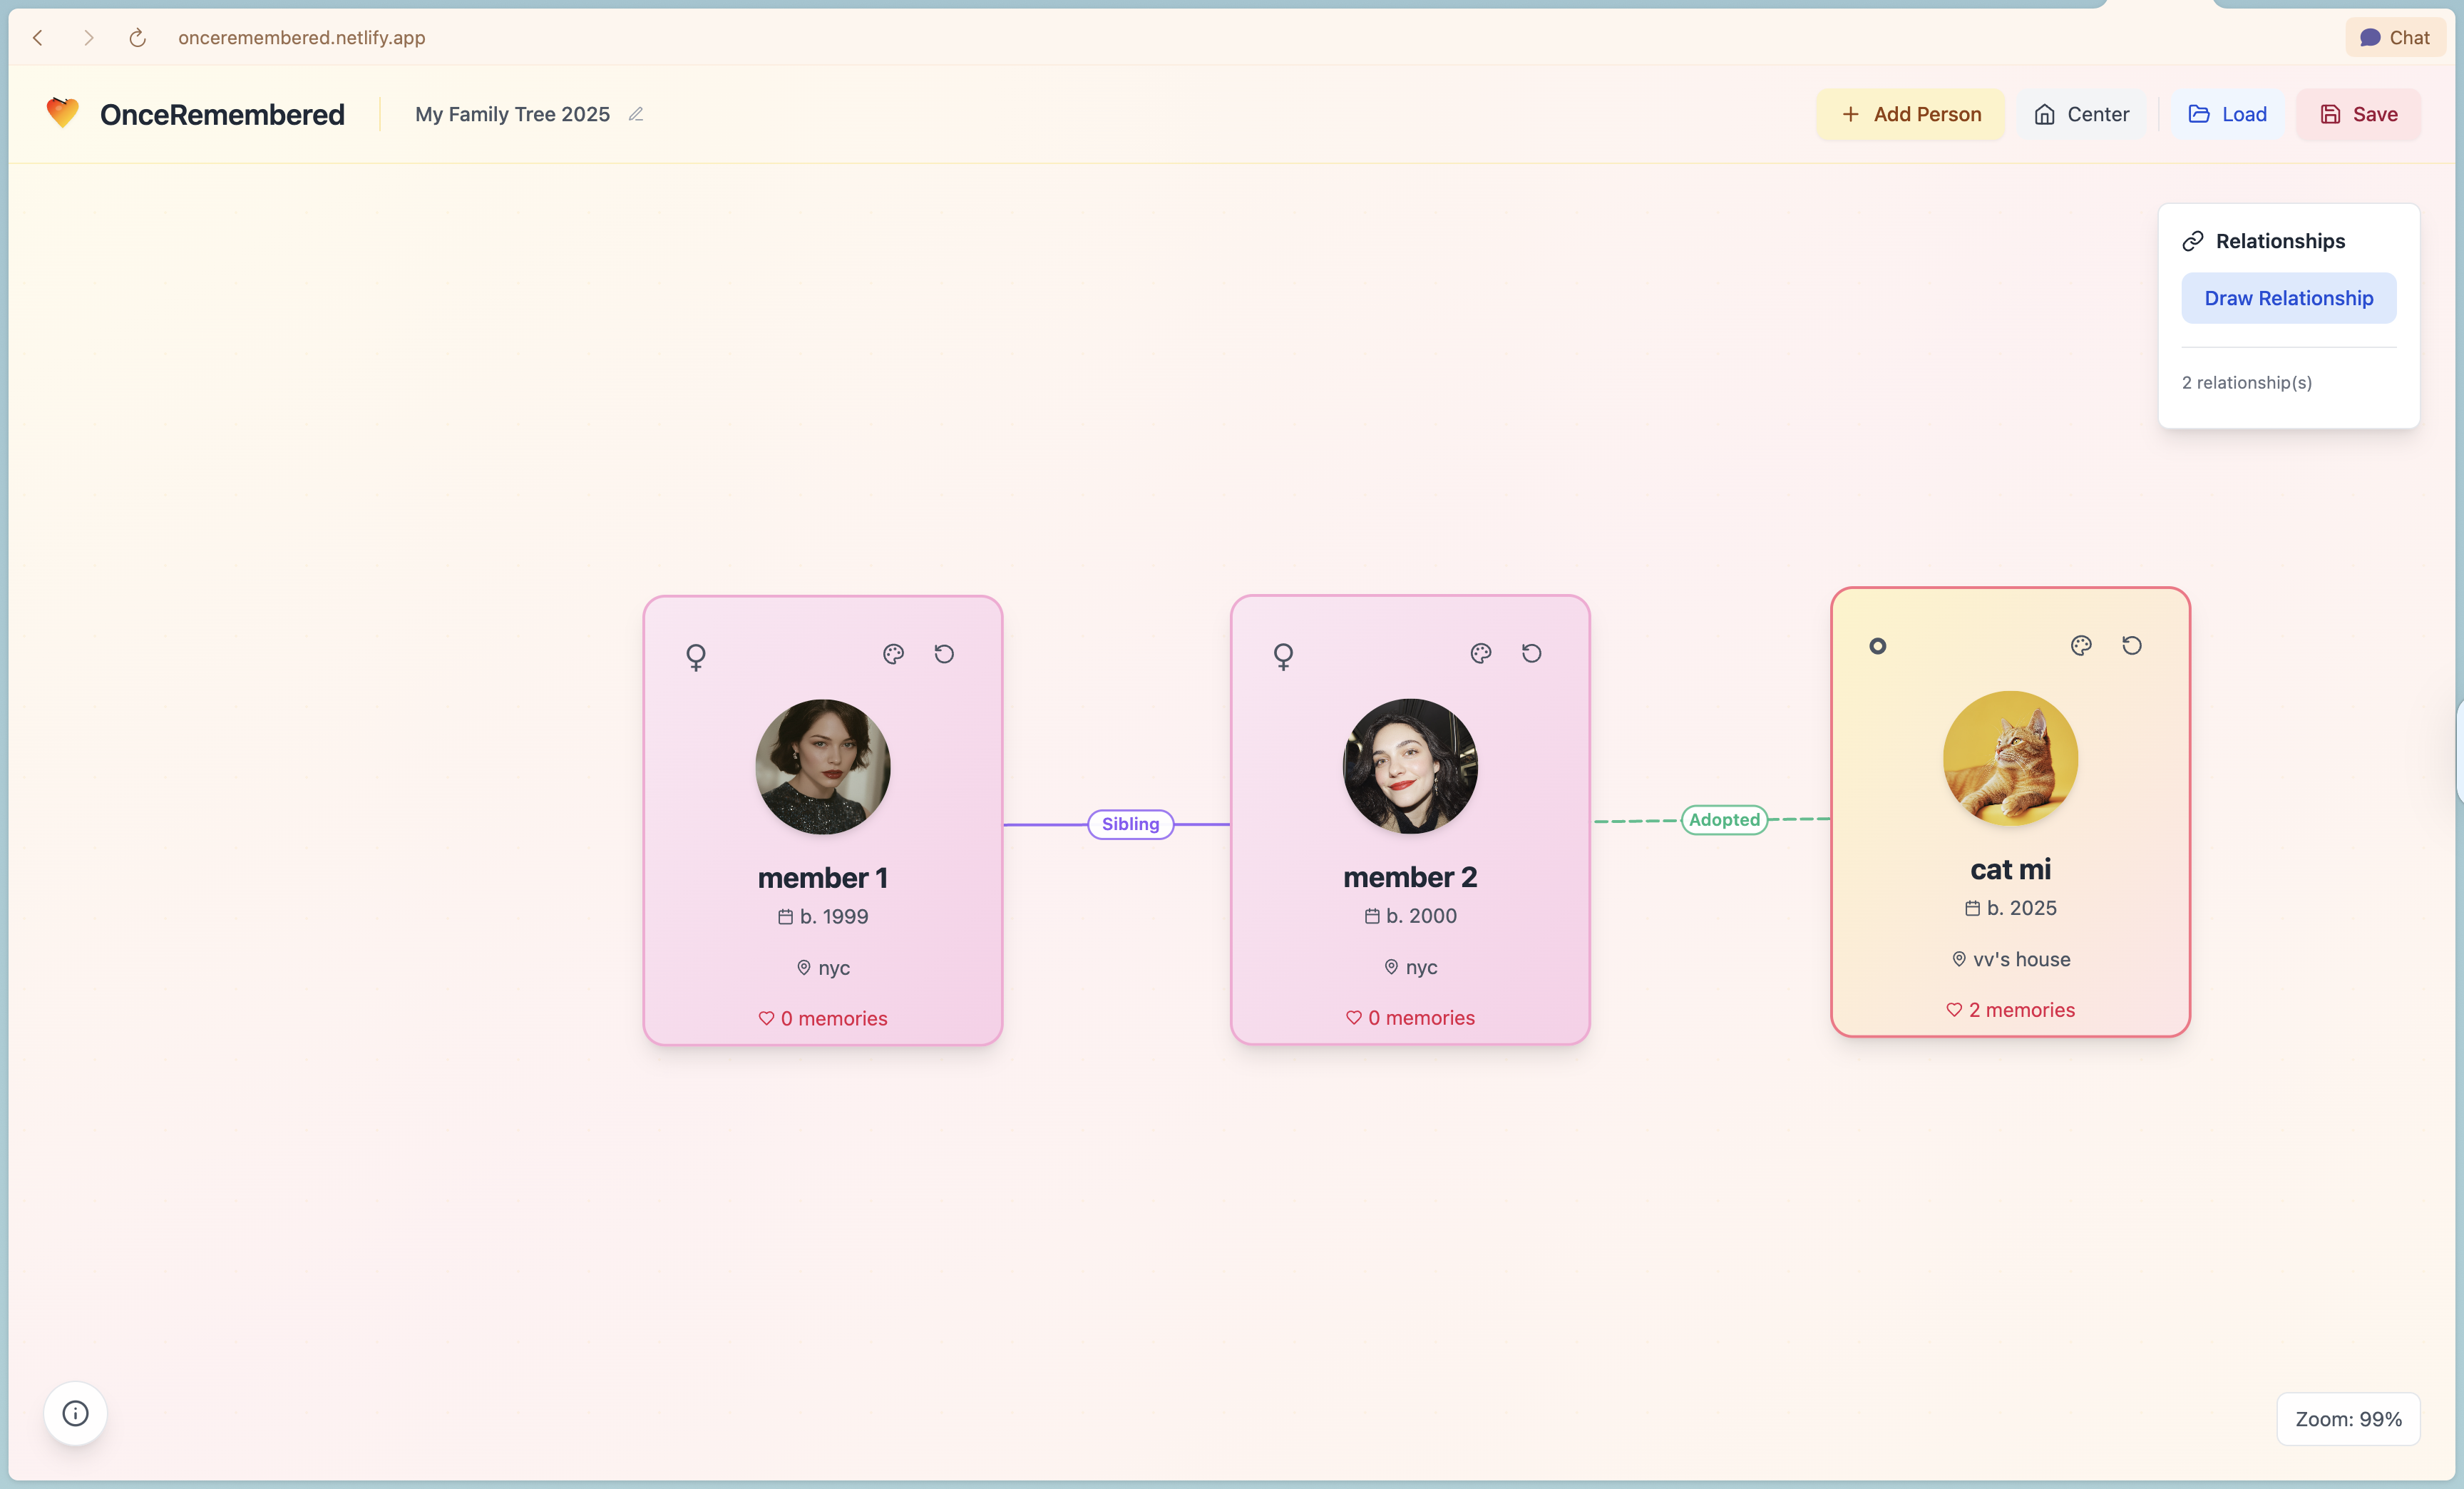This screenshot has height=1489, width=2464.
Task: Load a saved family tree
Action: coord(2227,114)
